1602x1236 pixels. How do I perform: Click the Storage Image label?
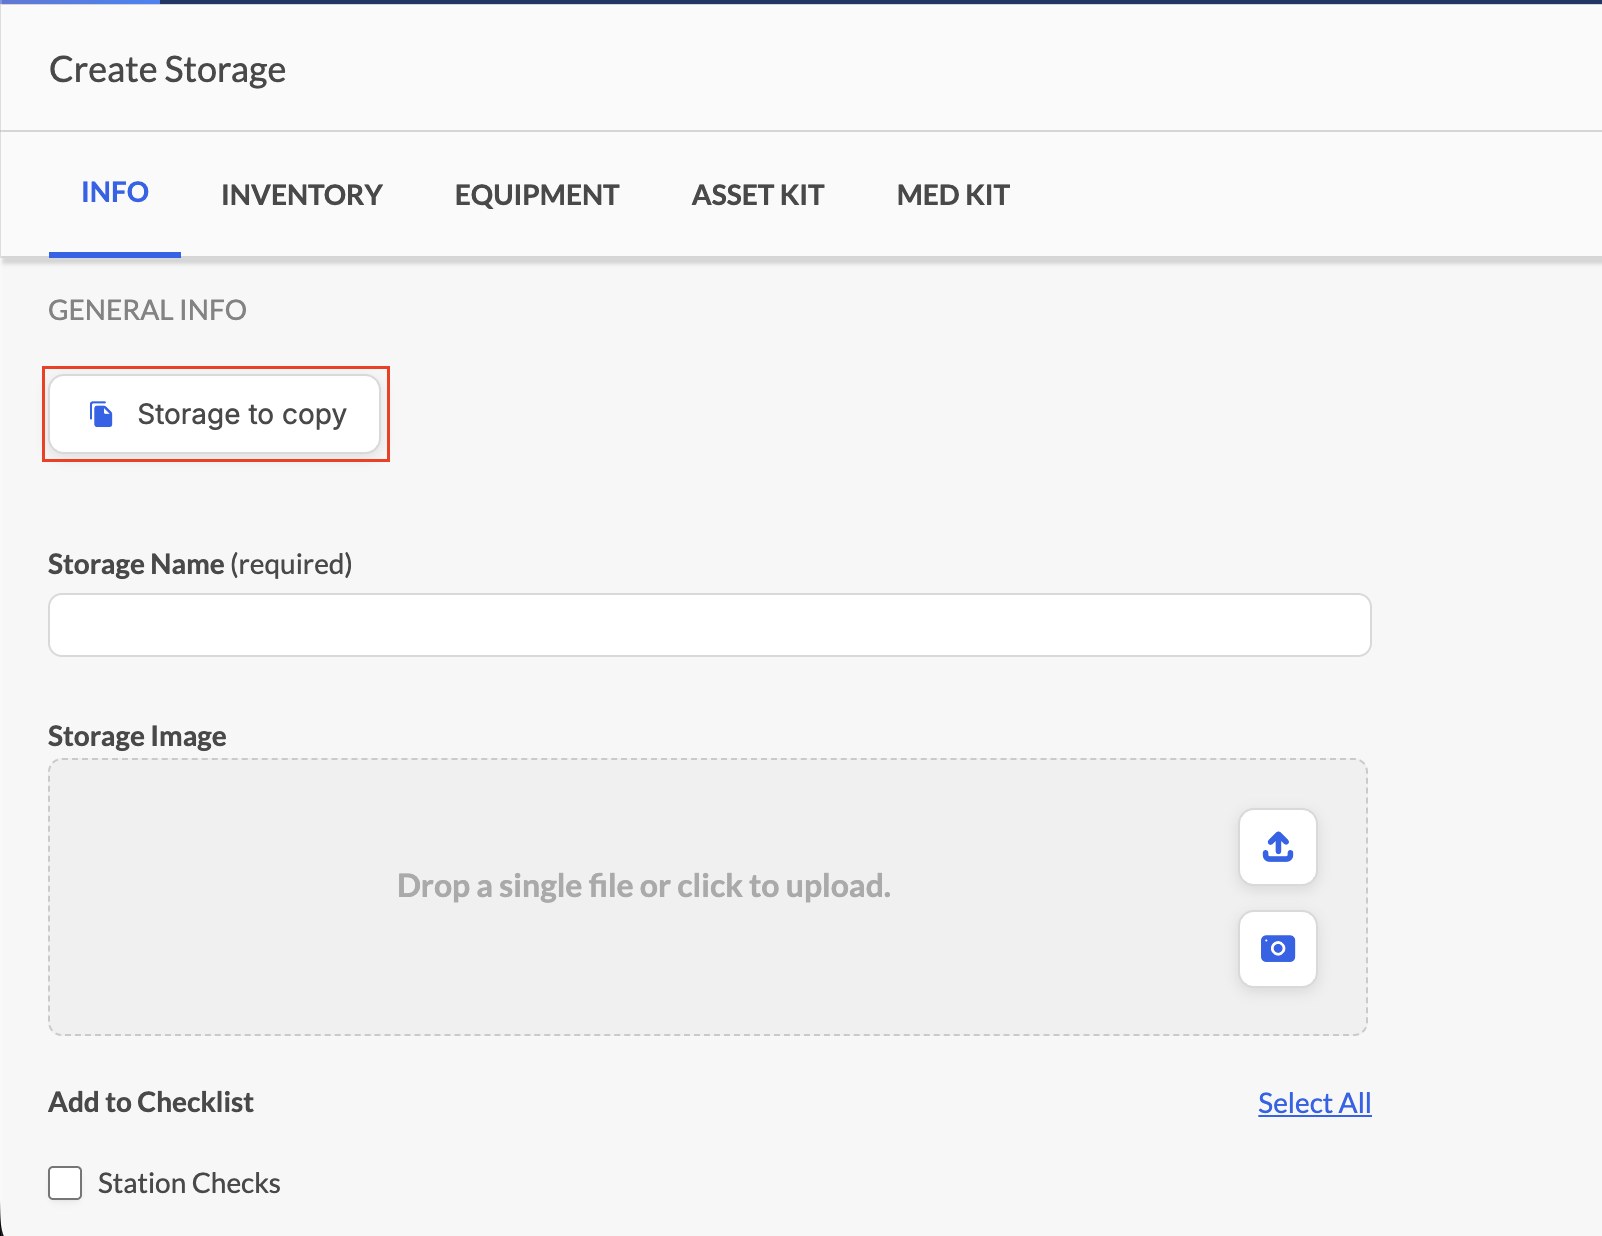point(137,736)
